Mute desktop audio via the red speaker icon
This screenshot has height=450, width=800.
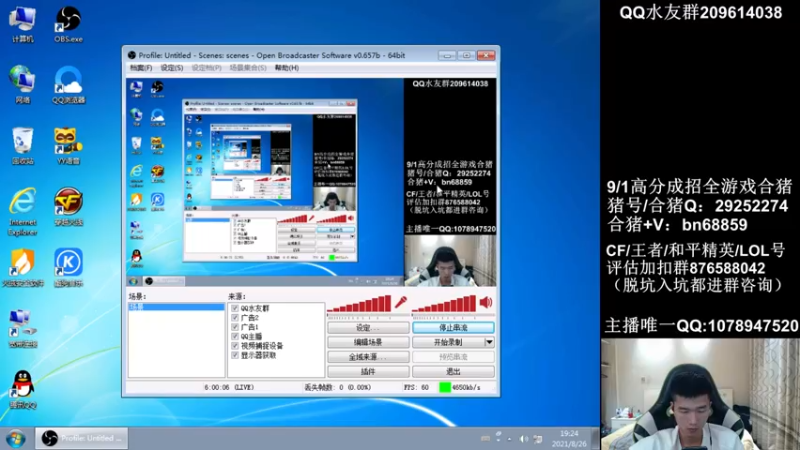click(x=486, y=303)
